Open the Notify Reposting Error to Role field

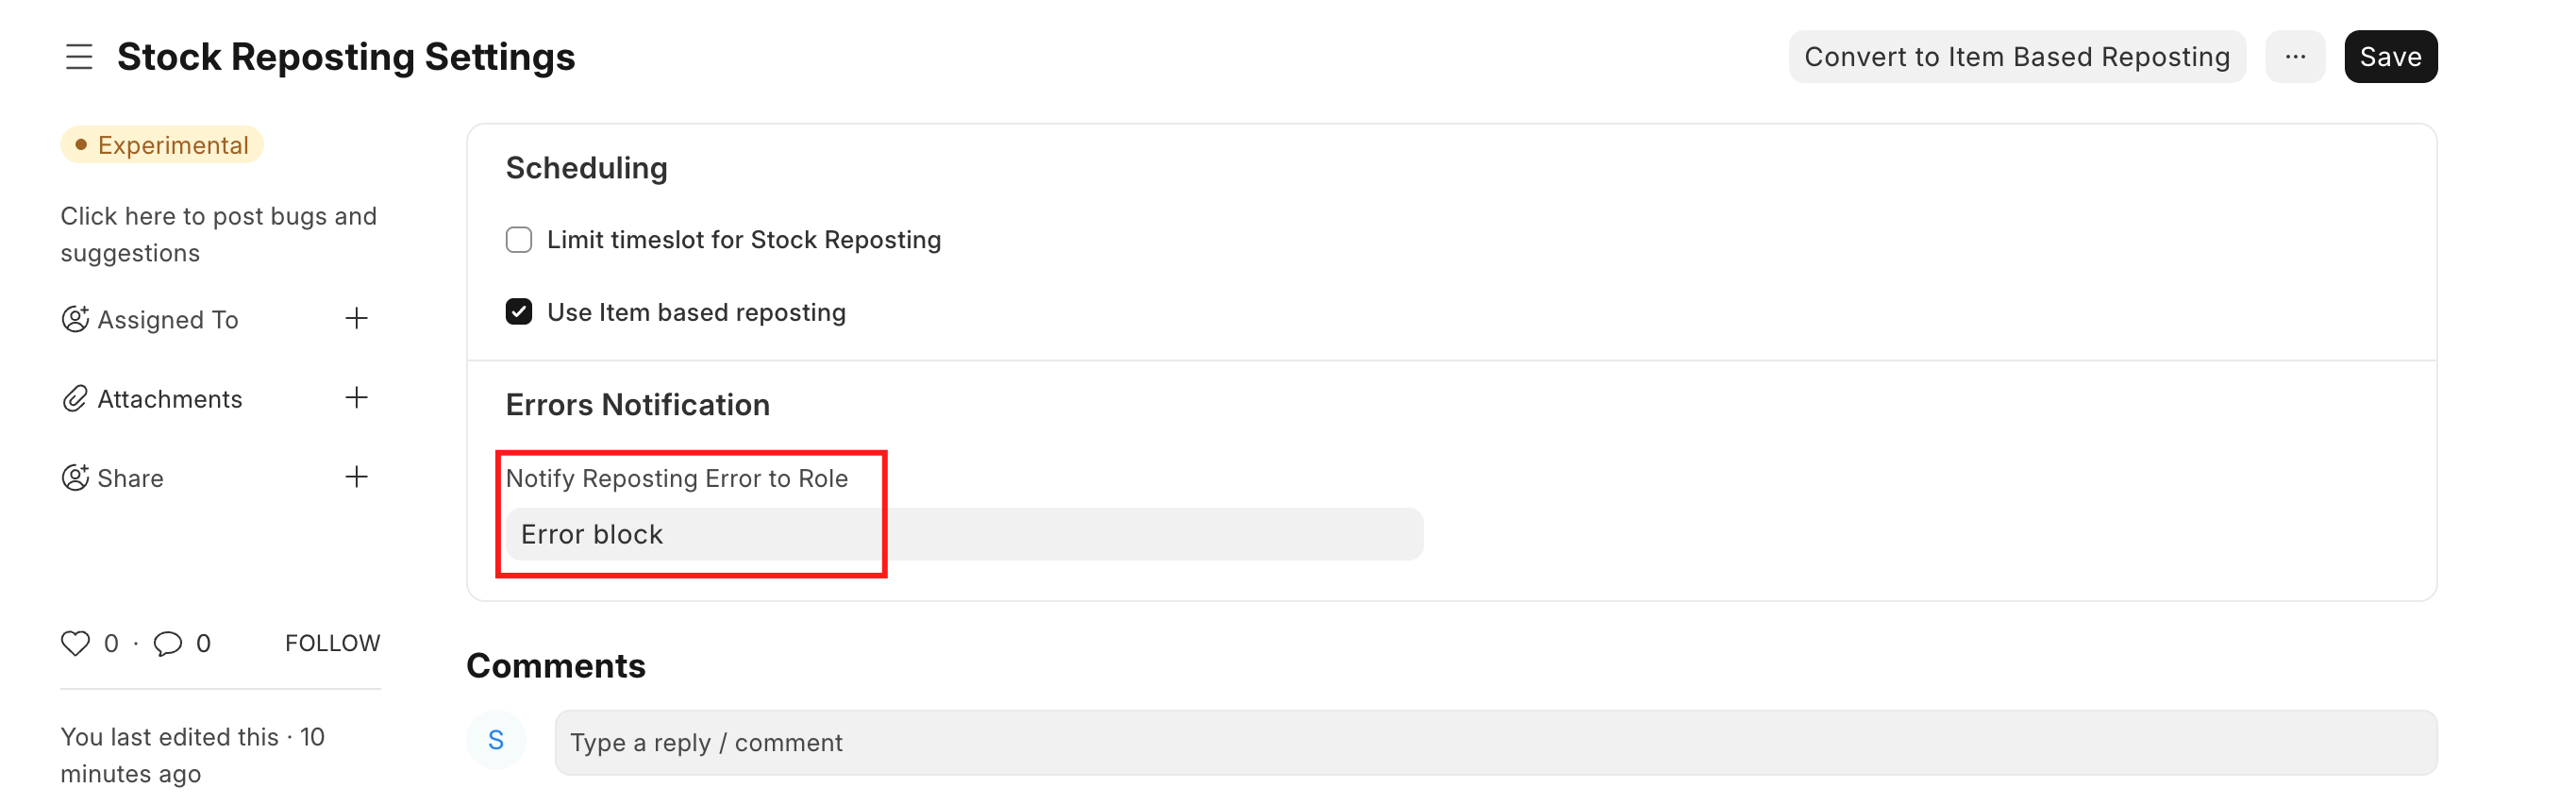(963, 534)
